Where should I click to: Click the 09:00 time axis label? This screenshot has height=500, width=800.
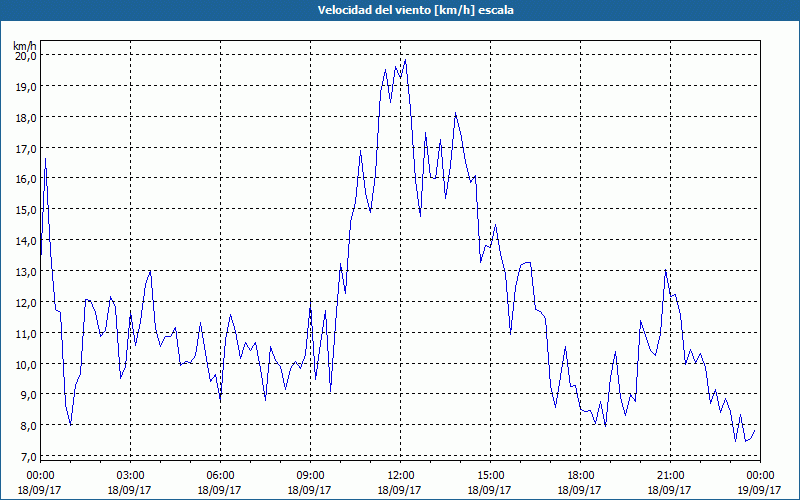click(310, 476)
